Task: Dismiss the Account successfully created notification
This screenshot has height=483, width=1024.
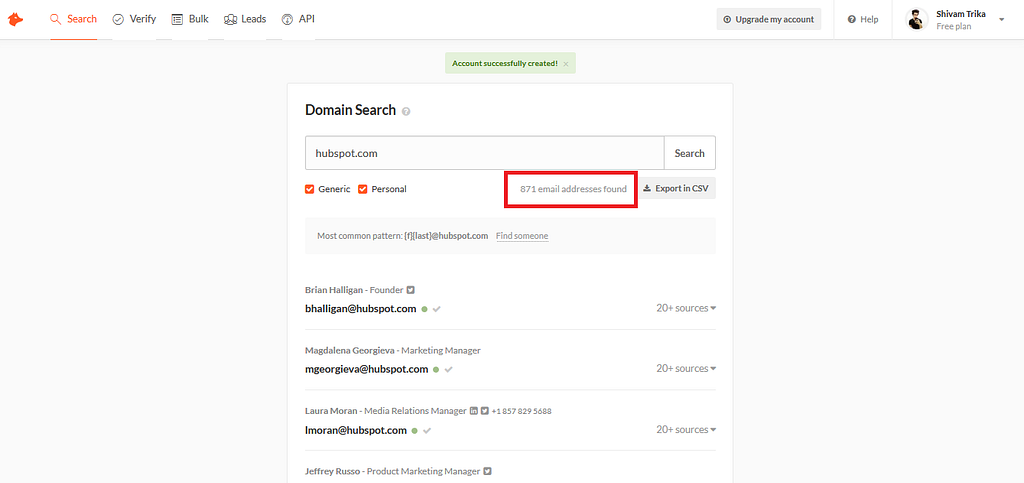Action: tap(566, 63)
